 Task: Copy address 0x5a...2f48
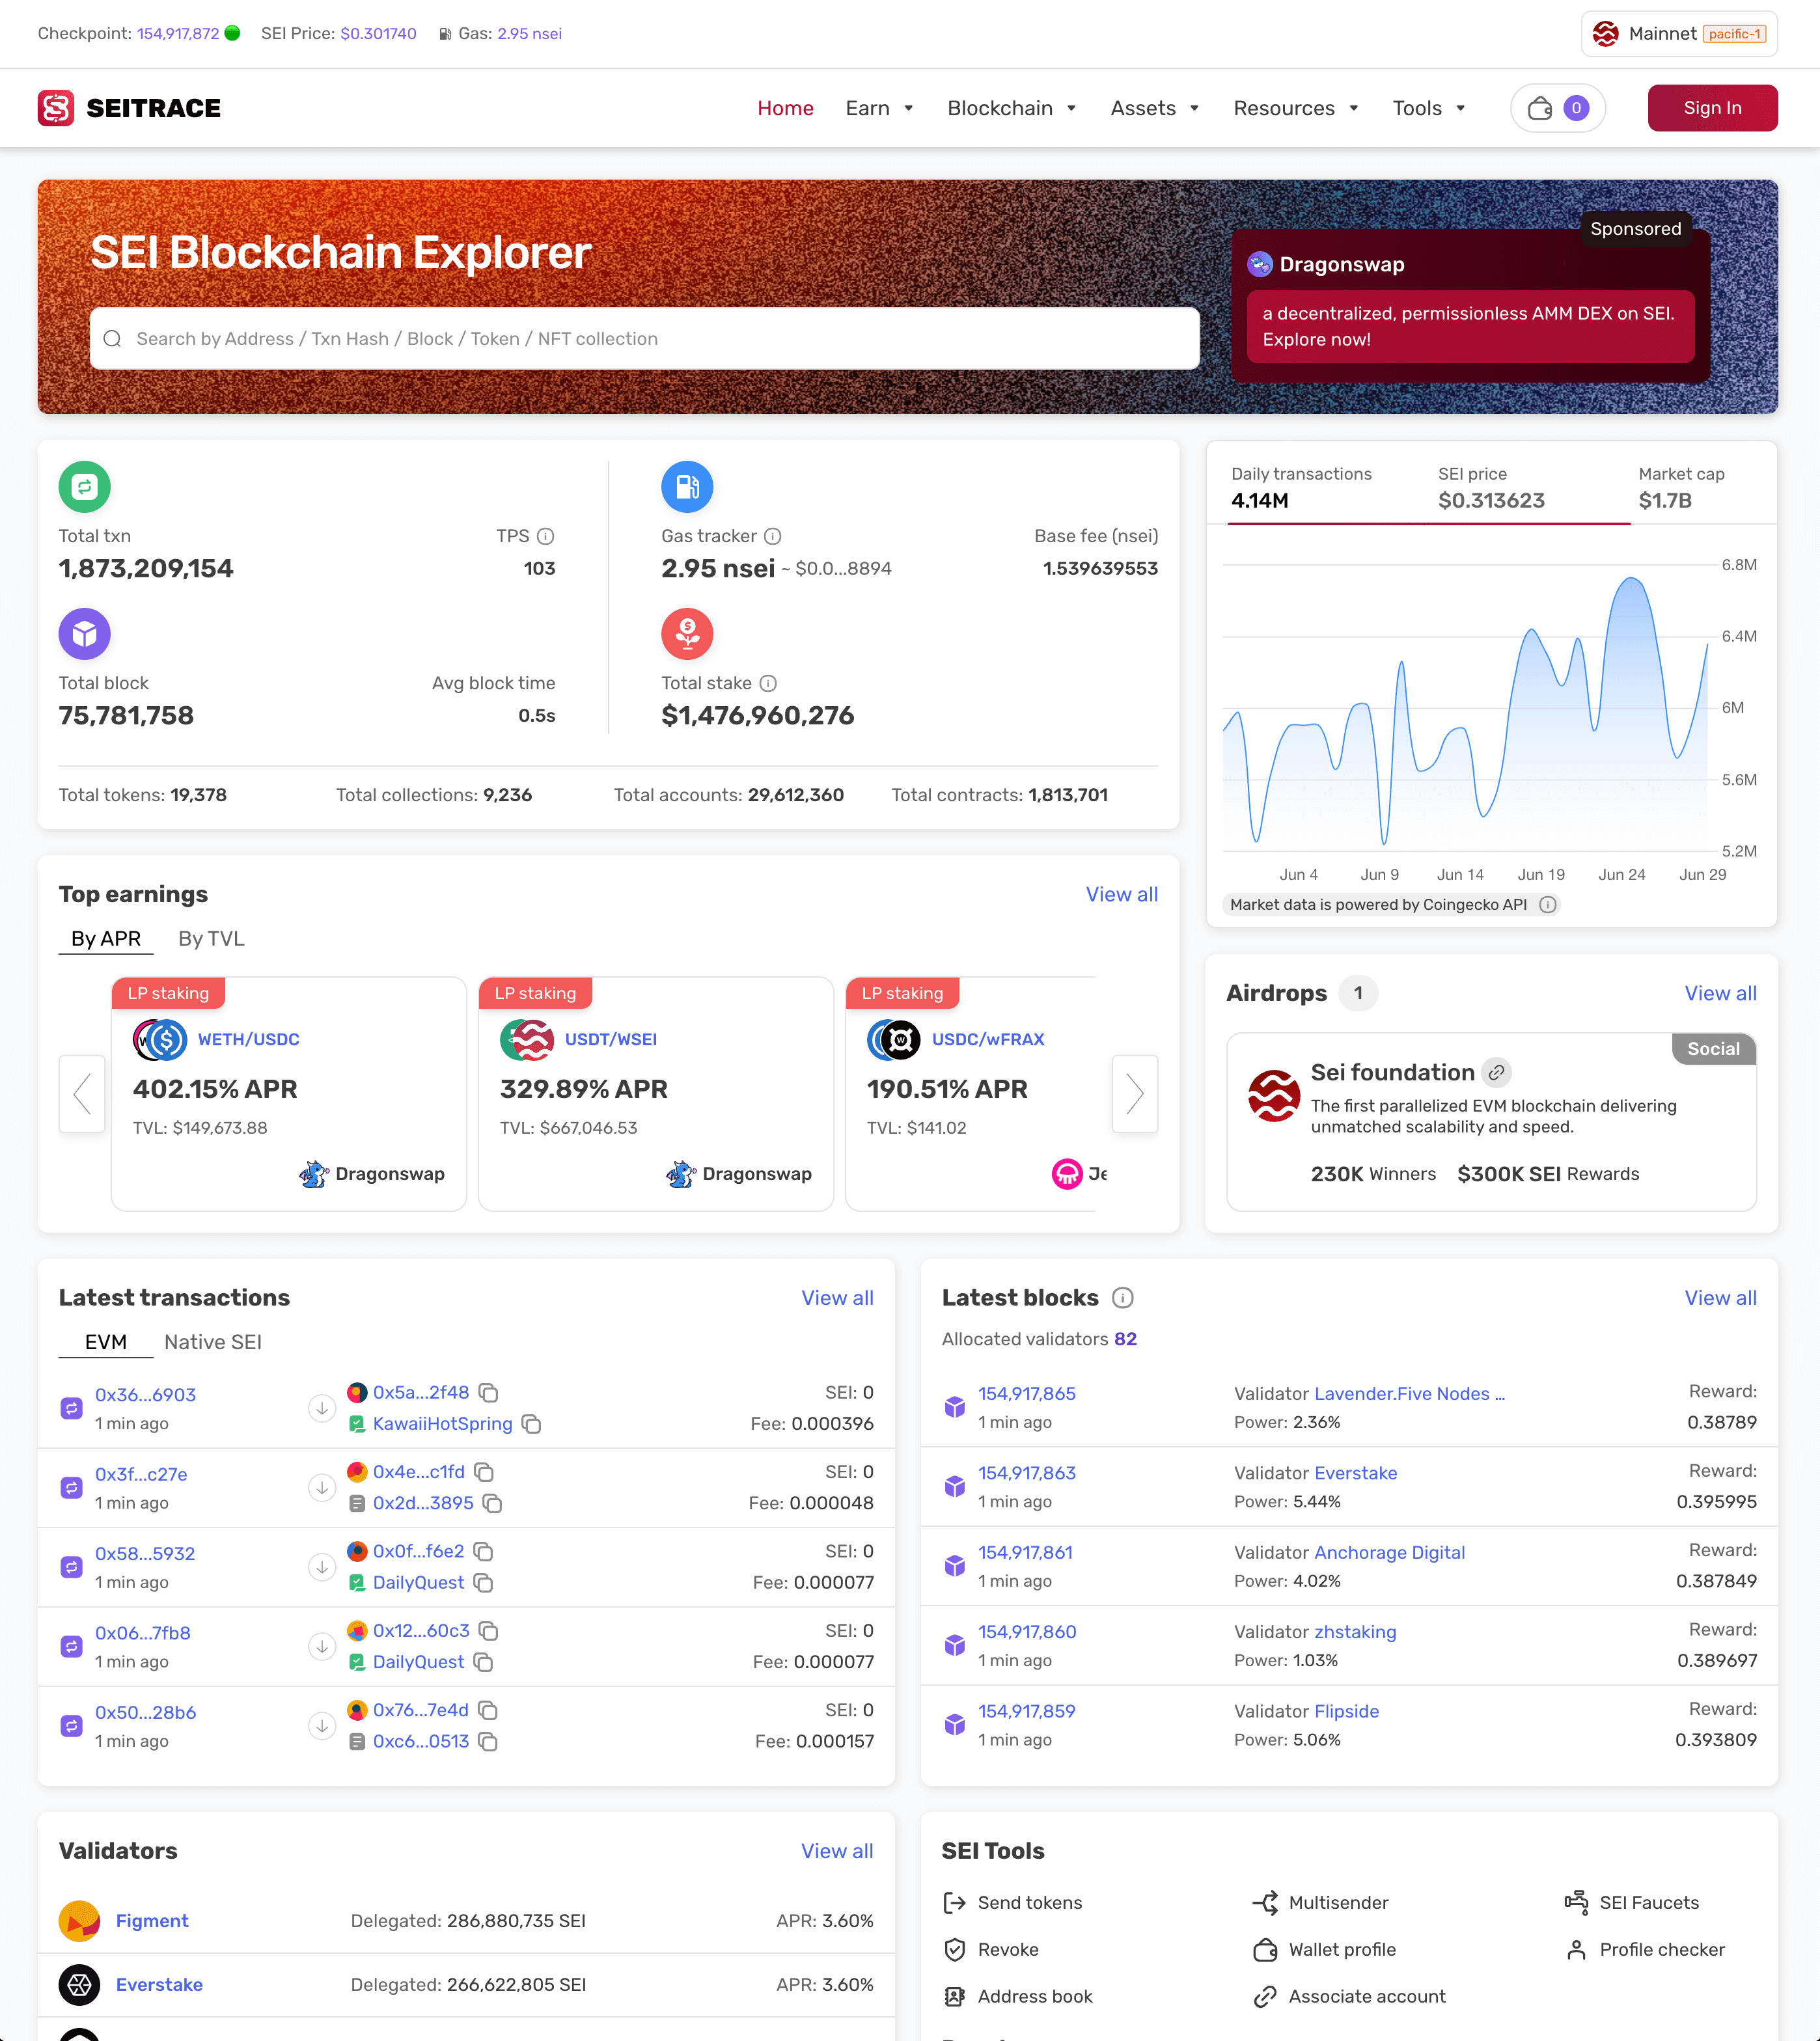click(x=488, y=1393)
